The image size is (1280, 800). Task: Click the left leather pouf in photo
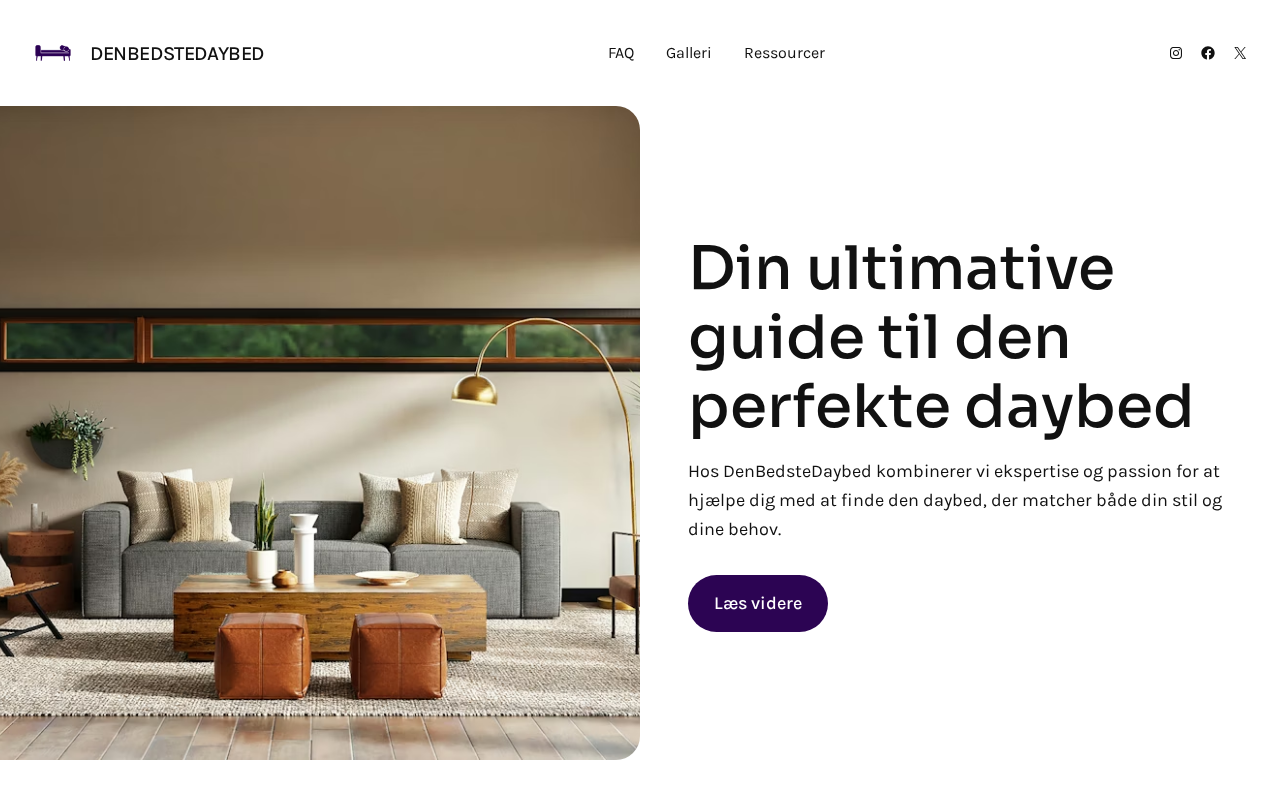point(262,656)
